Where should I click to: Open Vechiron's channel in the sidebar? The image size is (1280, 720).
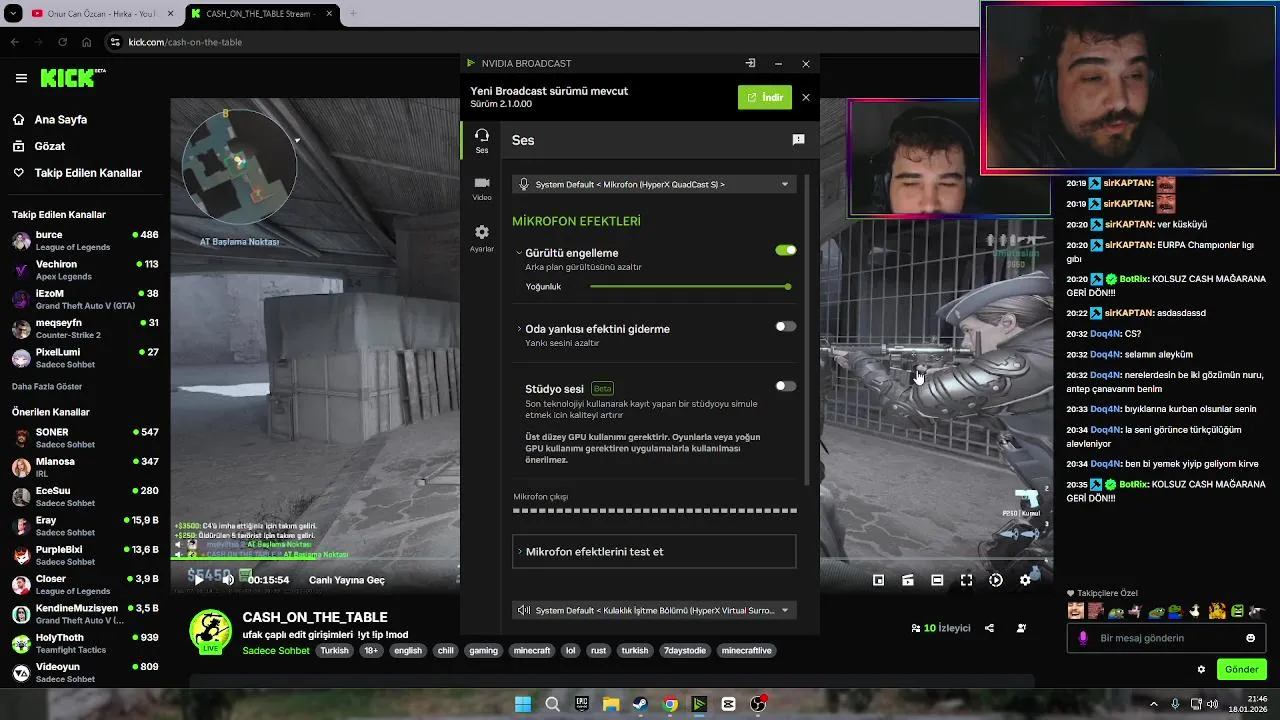point(85,270)
